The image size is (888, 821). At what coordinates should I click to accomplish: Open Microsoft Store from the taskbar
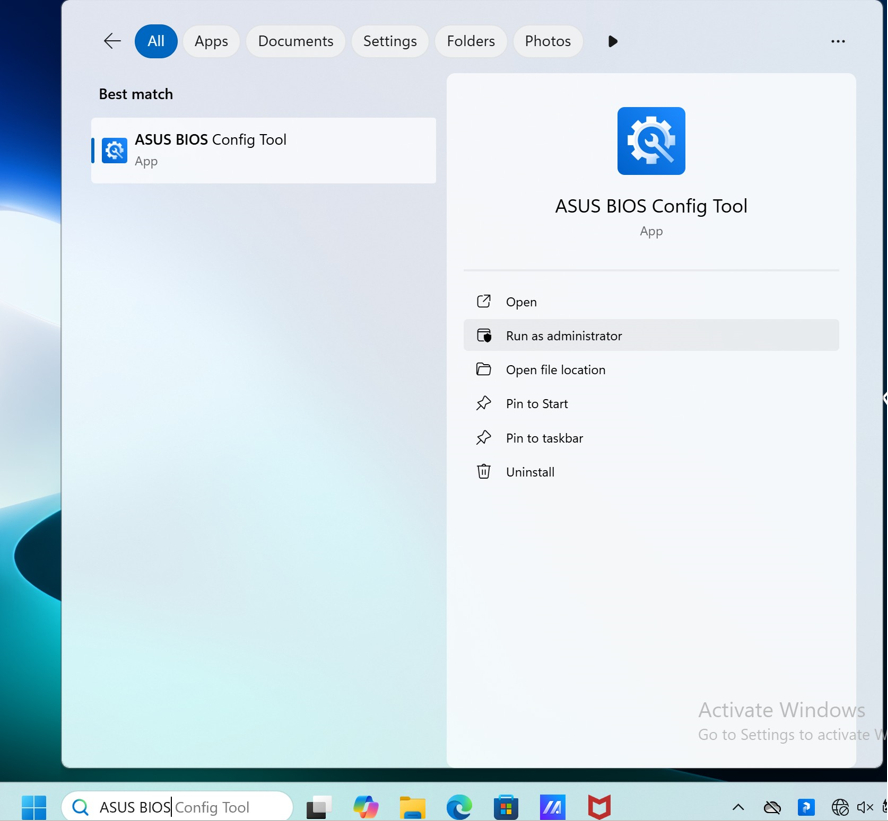click(x=506, y=807)
